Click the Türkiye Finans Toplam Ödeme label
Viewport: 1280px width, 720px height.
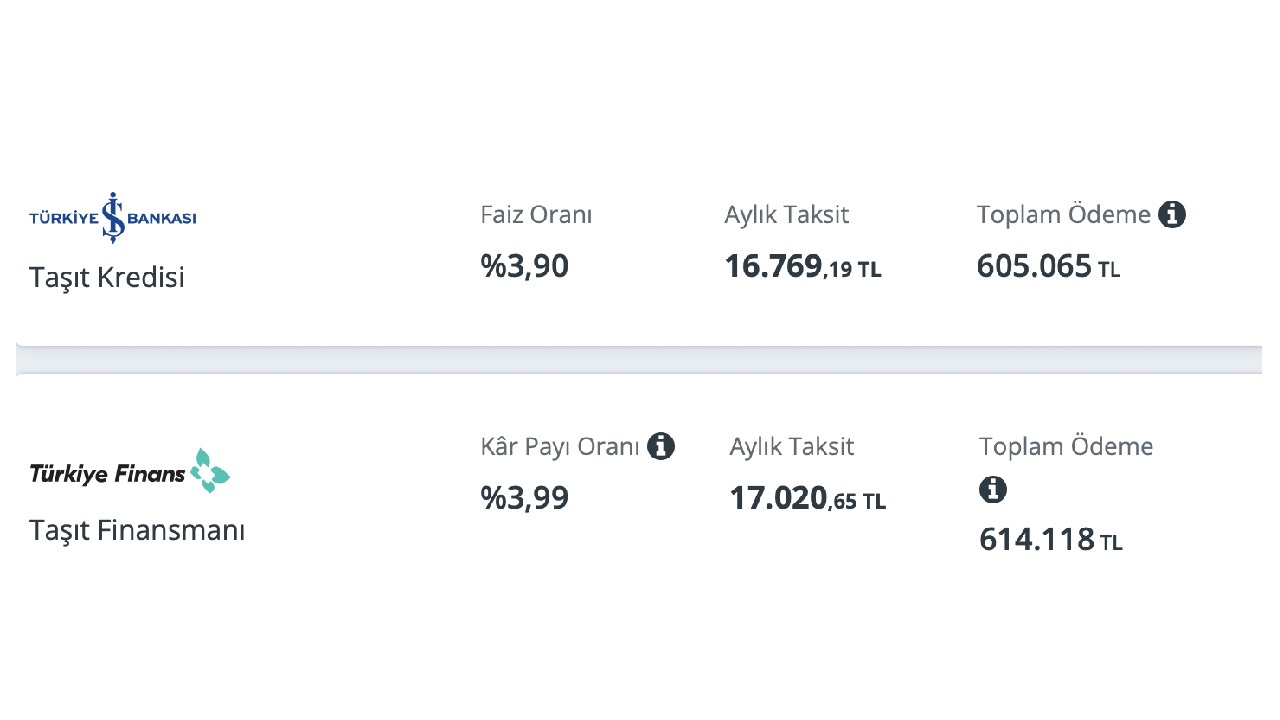(1066, 447)
